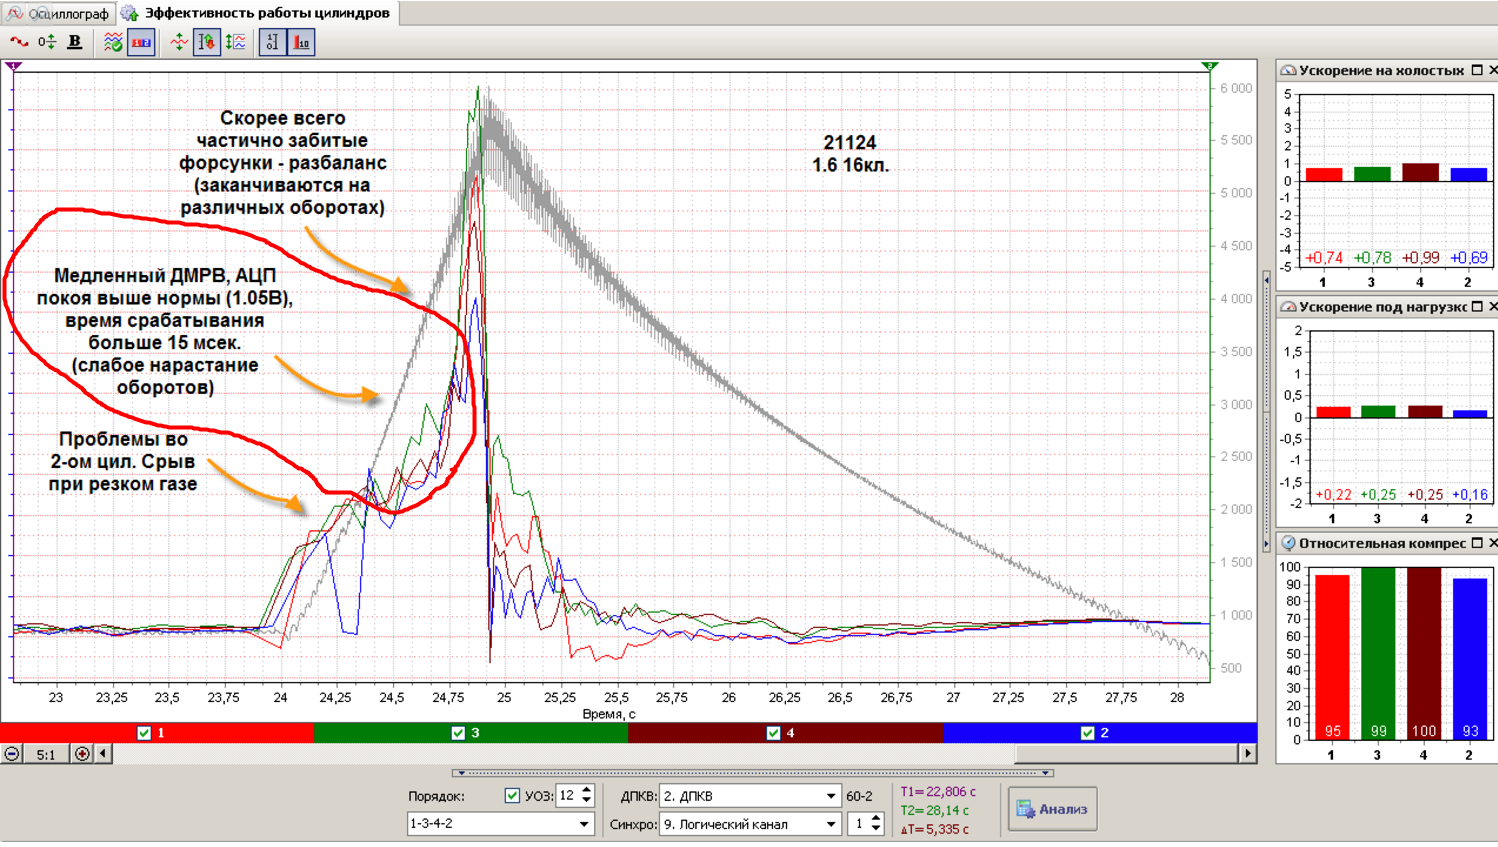The width and height of the screenshot is (1498, 847).
Task: Toggle the 1/0 scale toolbar icon
Action: point(272,42)
